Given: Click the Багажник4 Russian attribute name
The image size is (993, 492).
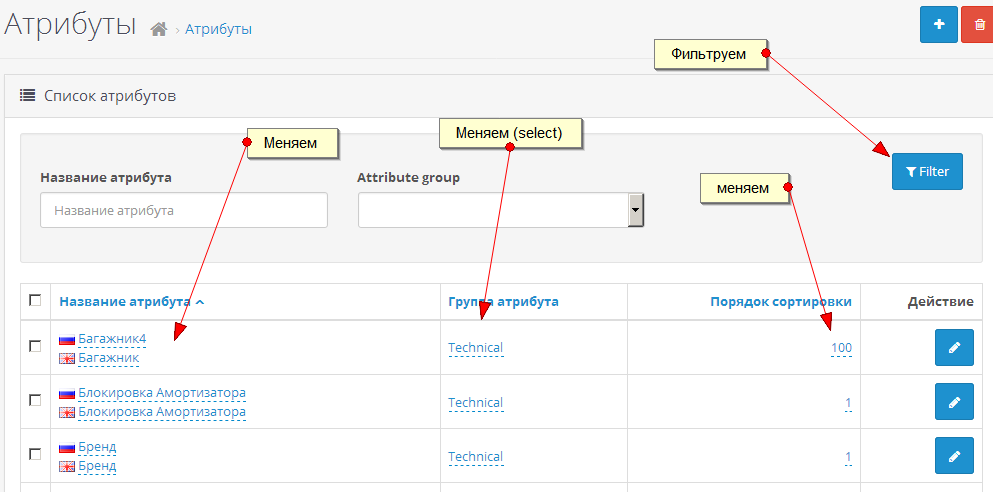Looking at the screenshot, I should tap(112, 339).
